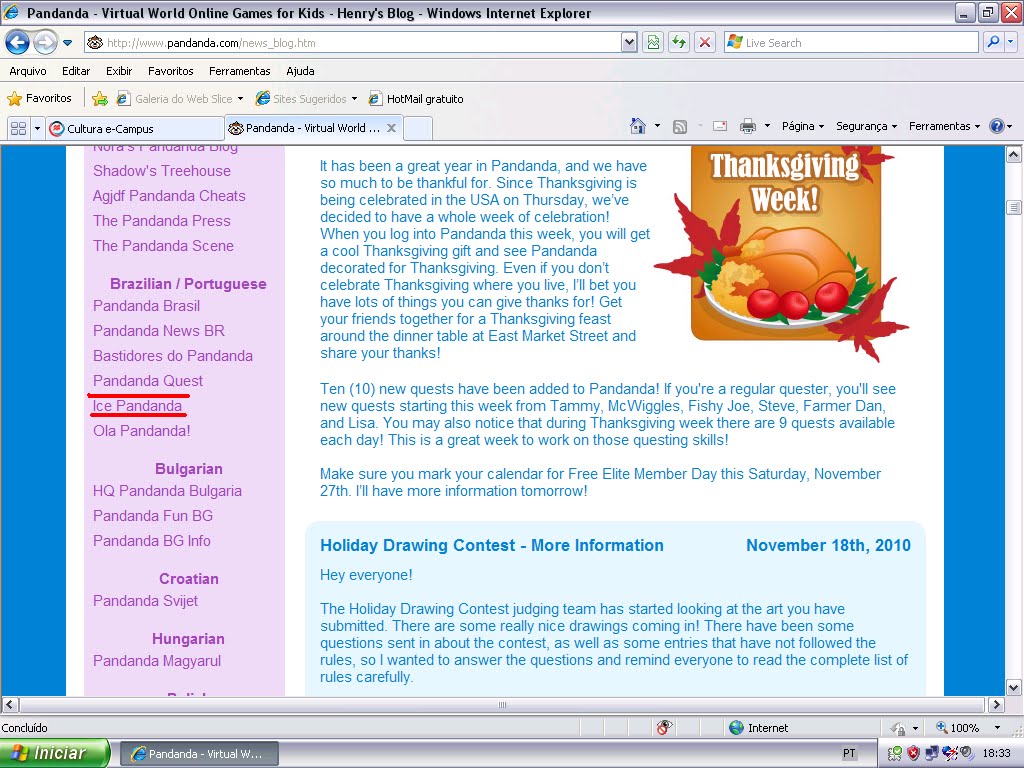Click the Home page icon

pyautogui.click(x=638, y=126)
